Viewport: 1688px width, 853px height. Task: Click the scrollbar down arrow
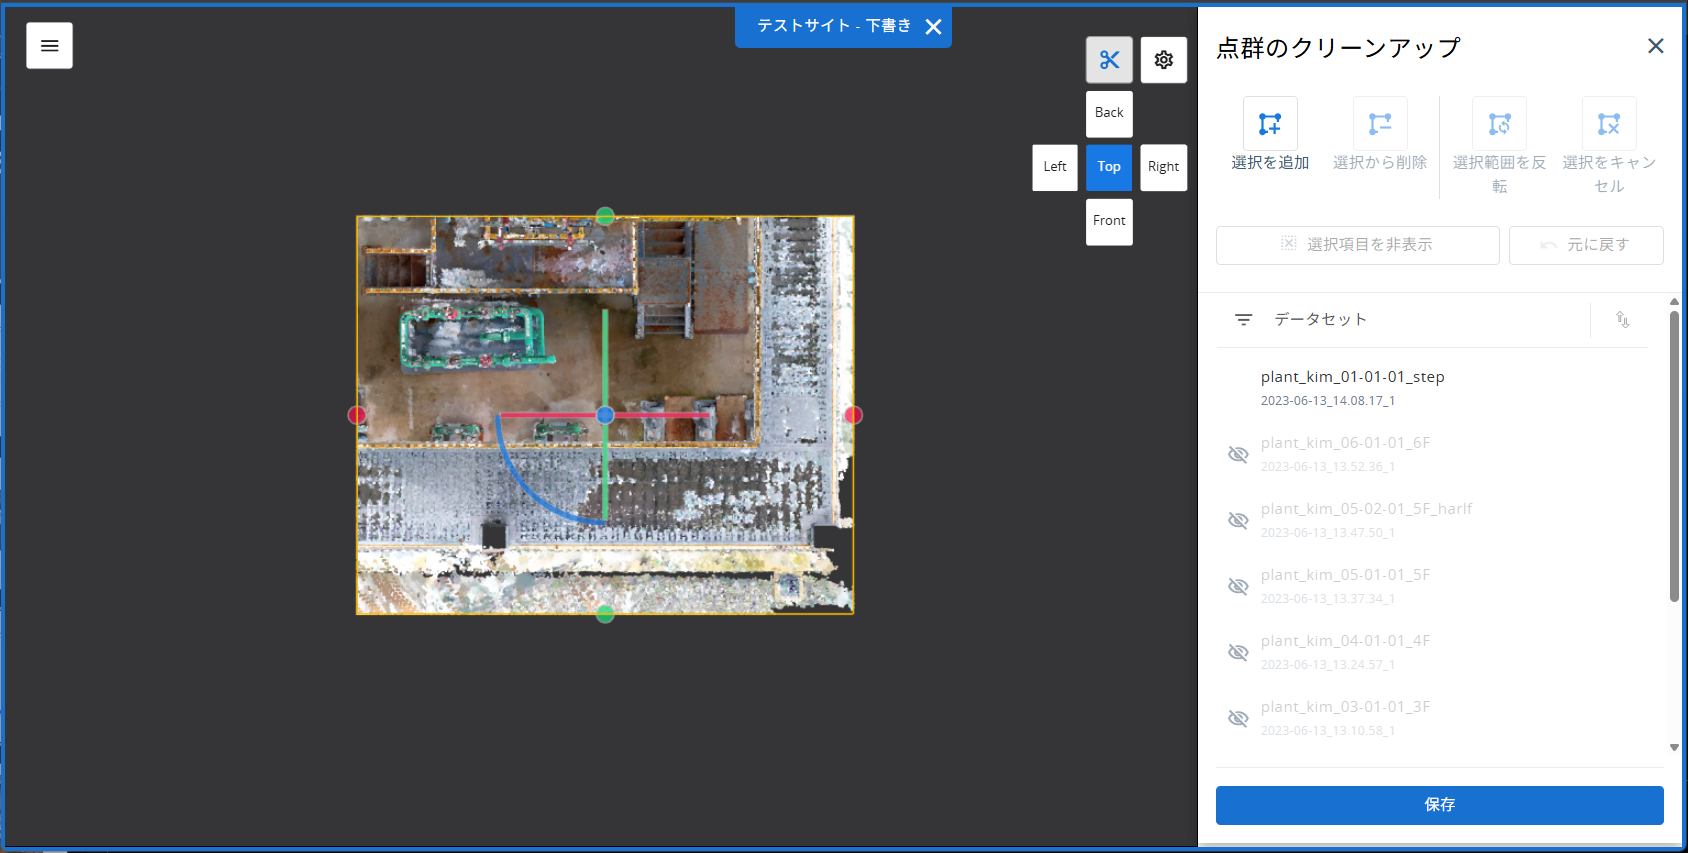pos(1674,747)
